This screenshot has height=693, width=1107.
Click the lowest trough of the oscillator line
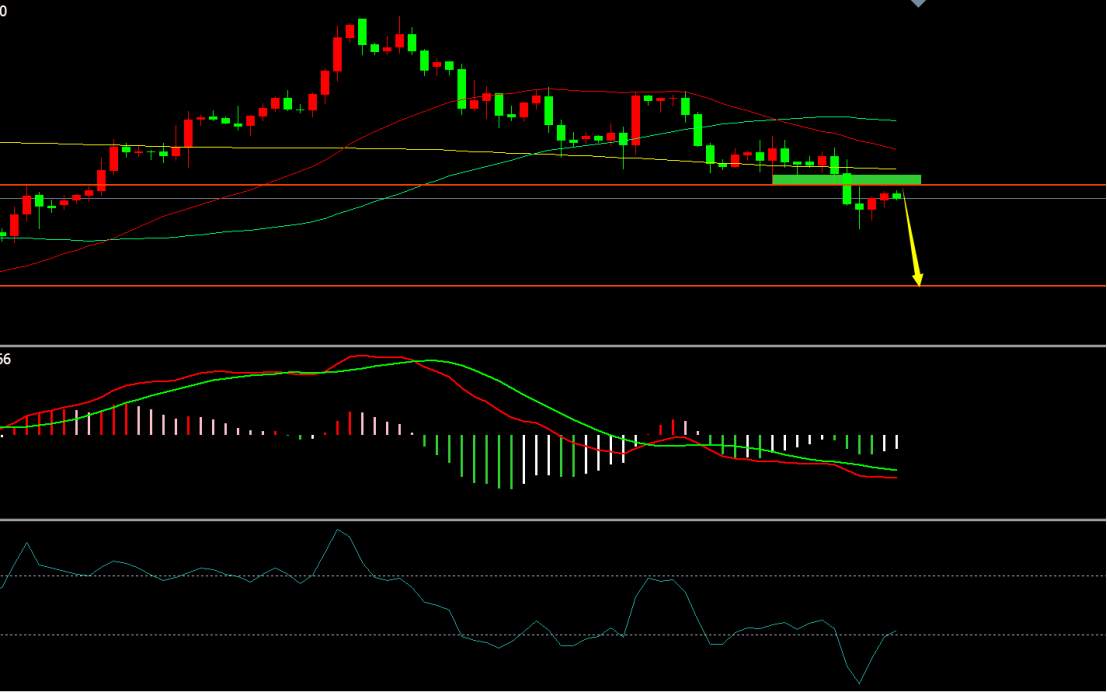[859, 682]
